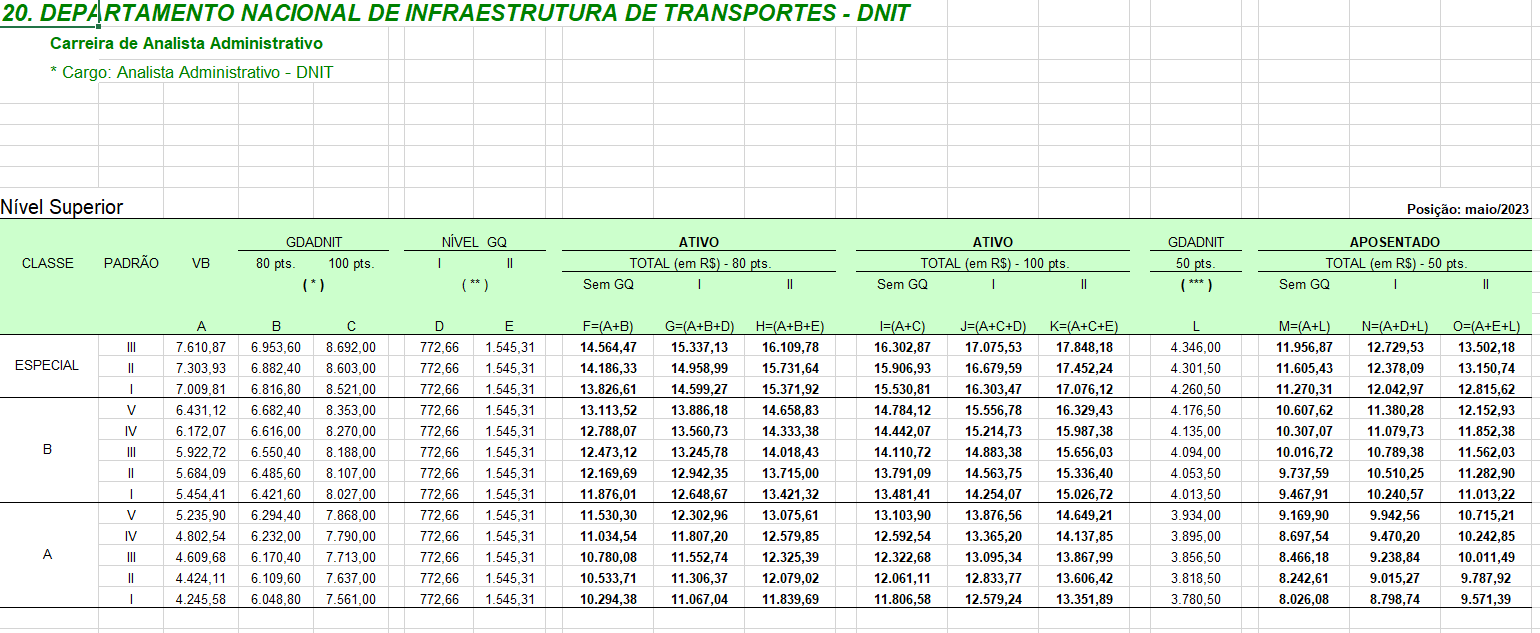The width and height of the screenshot is (1540, 633).
Task: Click the 'NÍVEL GQ' header
Action: [474, 242]
